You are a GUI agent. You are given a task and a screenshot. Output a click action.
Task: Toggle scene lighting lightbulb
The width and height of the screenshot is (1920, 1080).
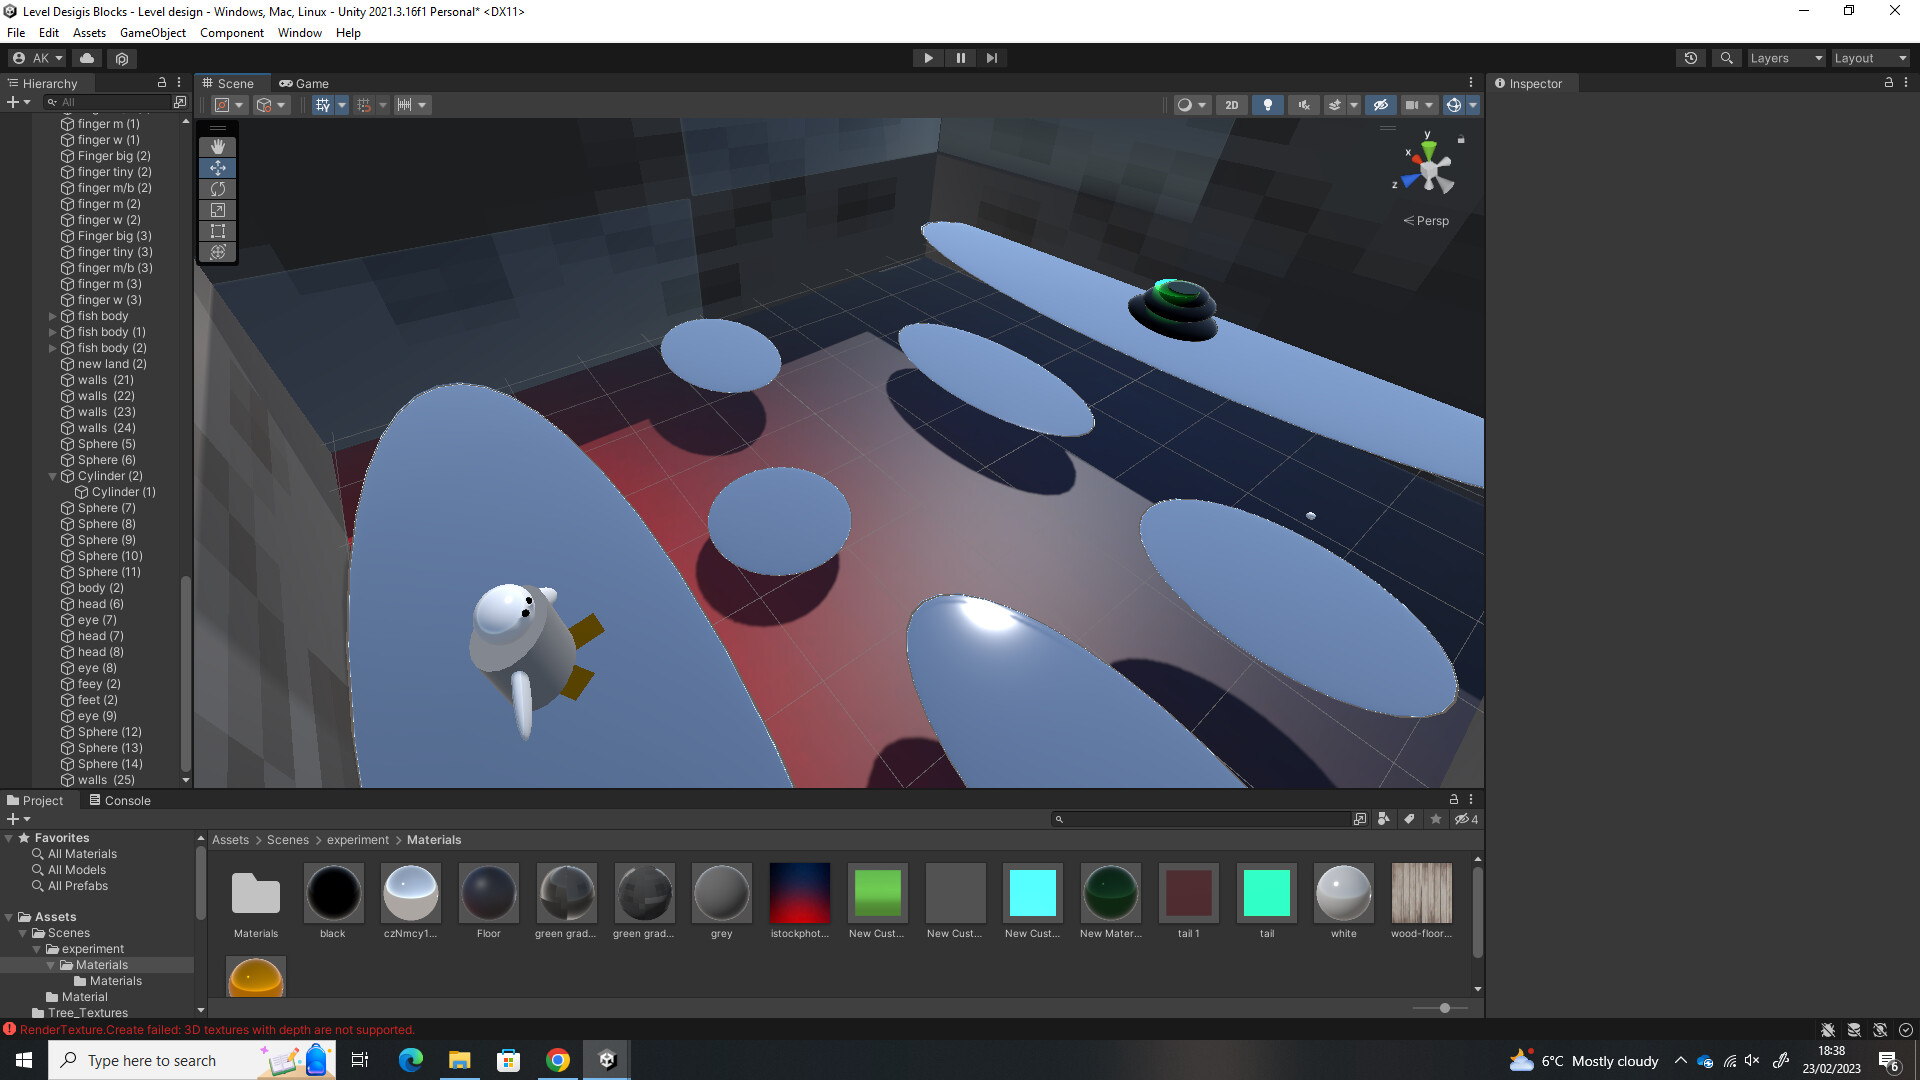1267,105
